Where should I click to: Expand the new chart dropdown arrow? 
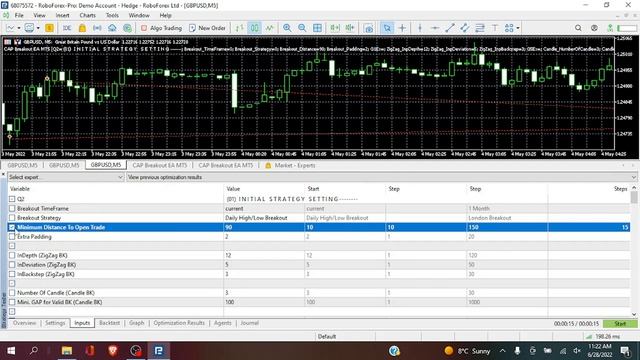(x=19, y=28)
